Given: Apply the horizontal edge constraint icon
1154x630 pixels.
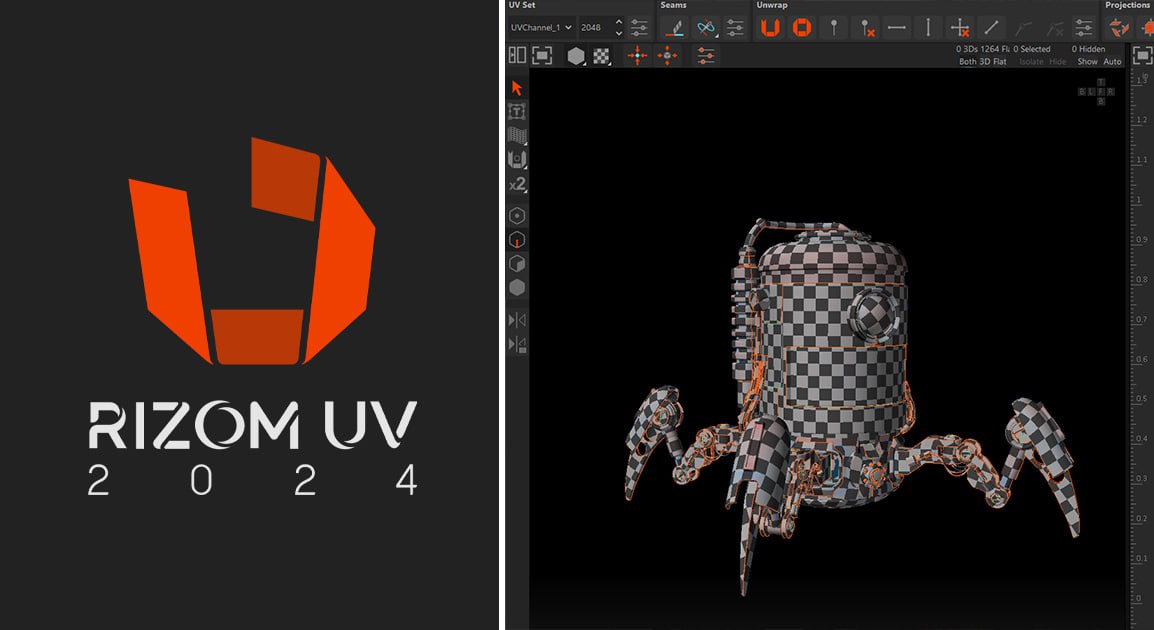Looking at the screenshot, I should 896,28.
